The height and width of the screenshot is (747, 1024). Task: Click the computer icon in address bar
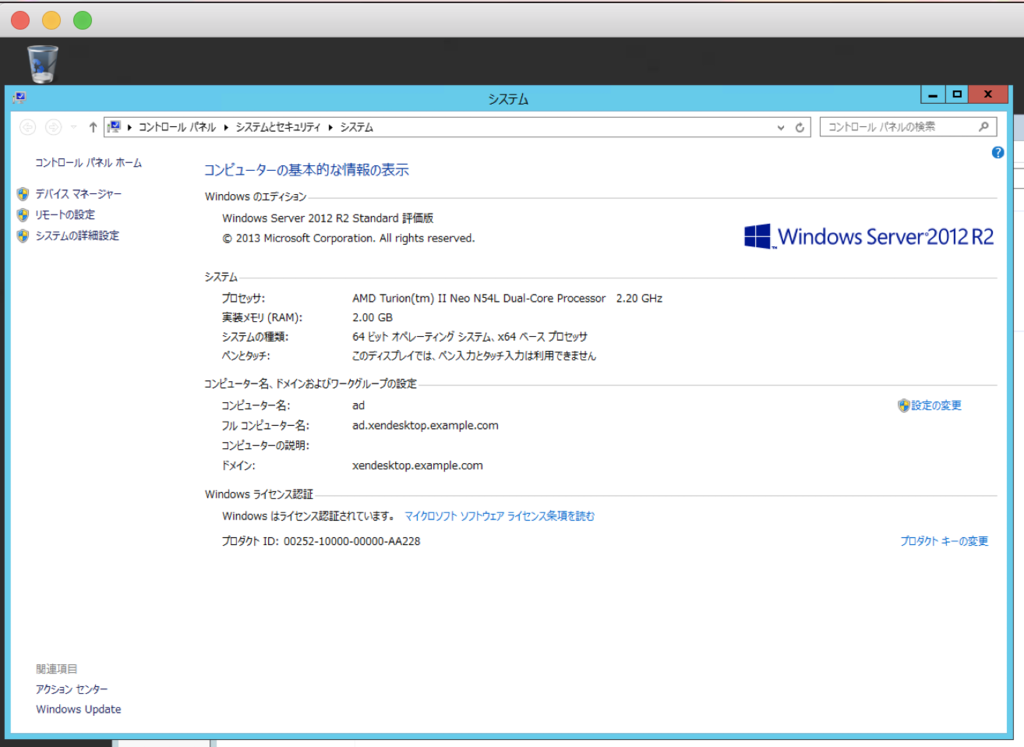114,127
